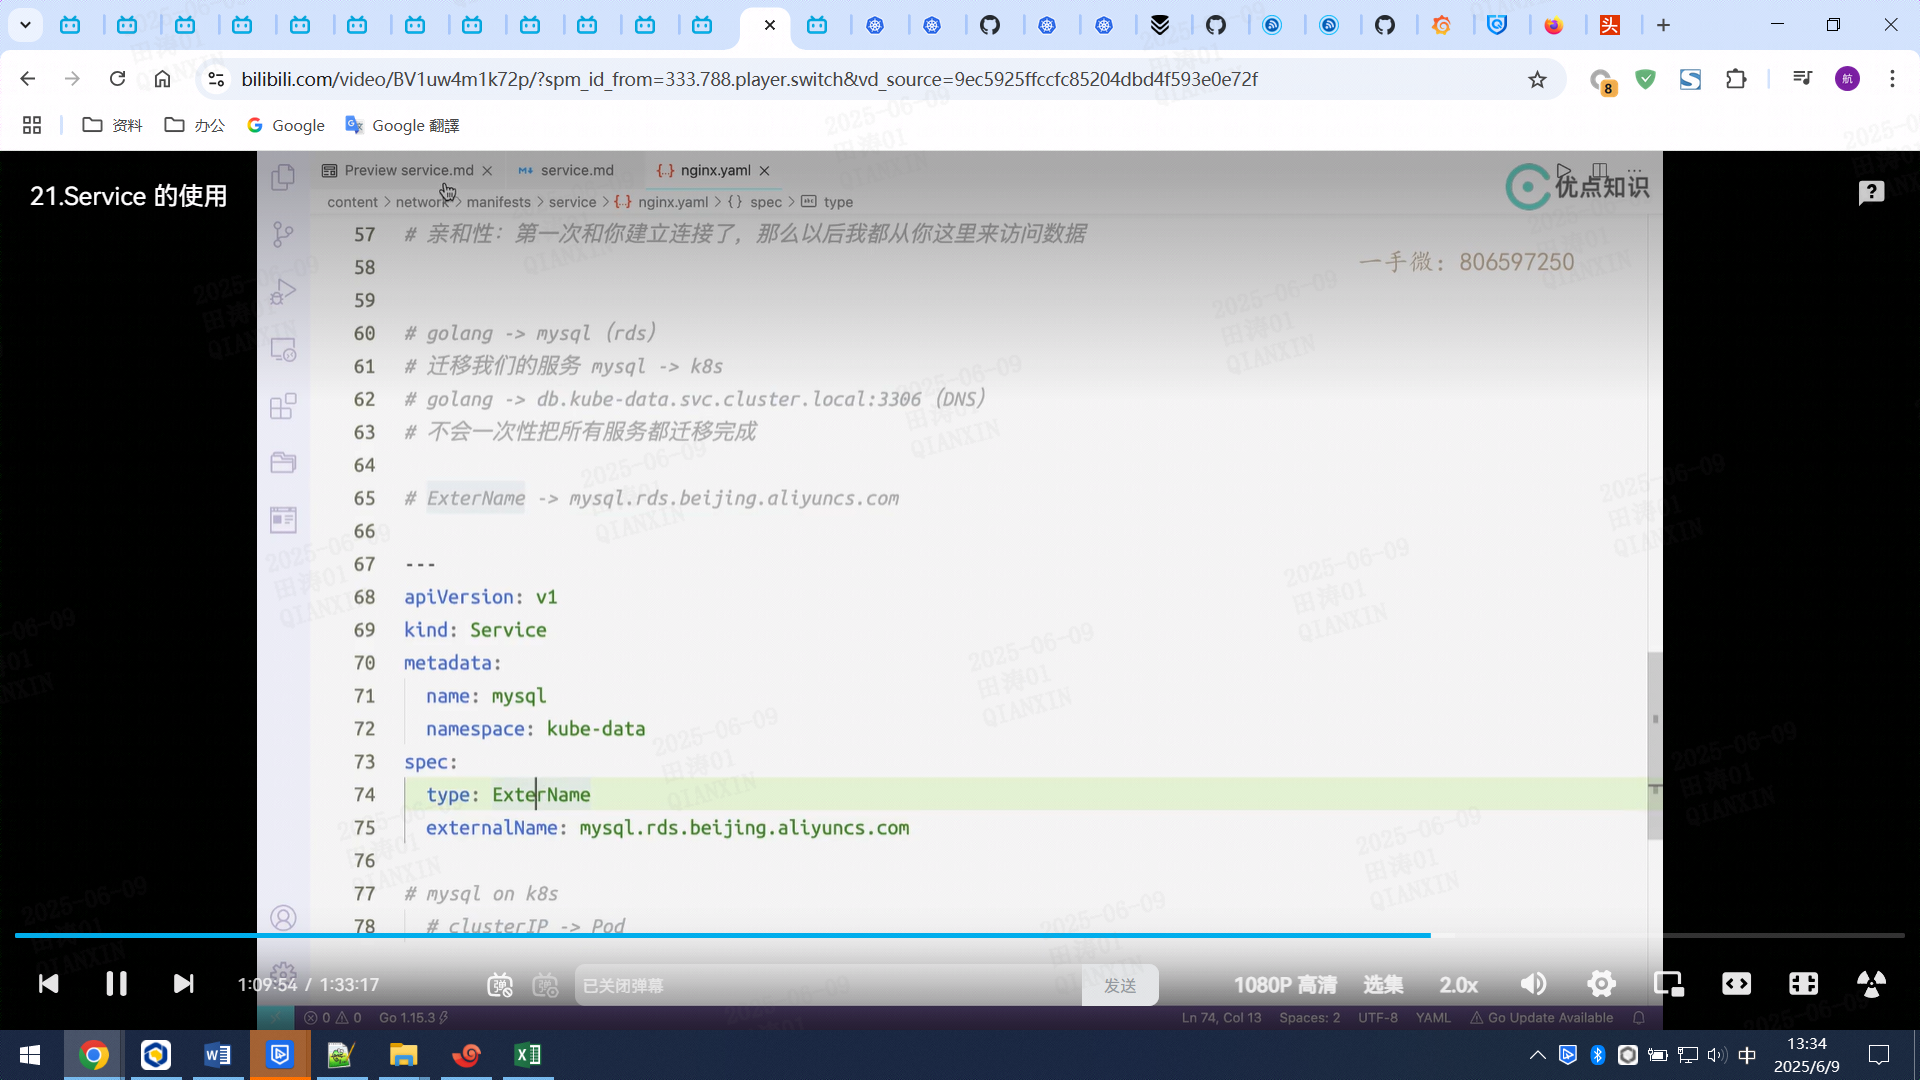Mute the video volume
The height and width of the screenshot is (1080, 1920).
tap(1533, 984)
